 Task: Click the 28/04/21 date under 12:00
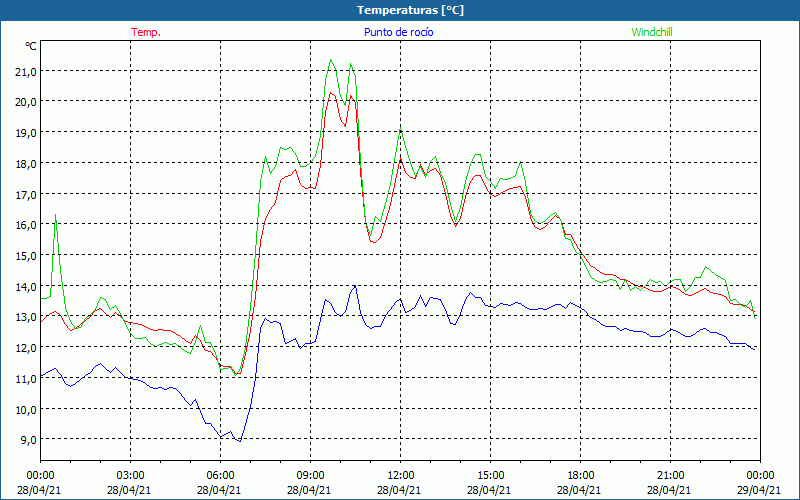pos(399,490)
